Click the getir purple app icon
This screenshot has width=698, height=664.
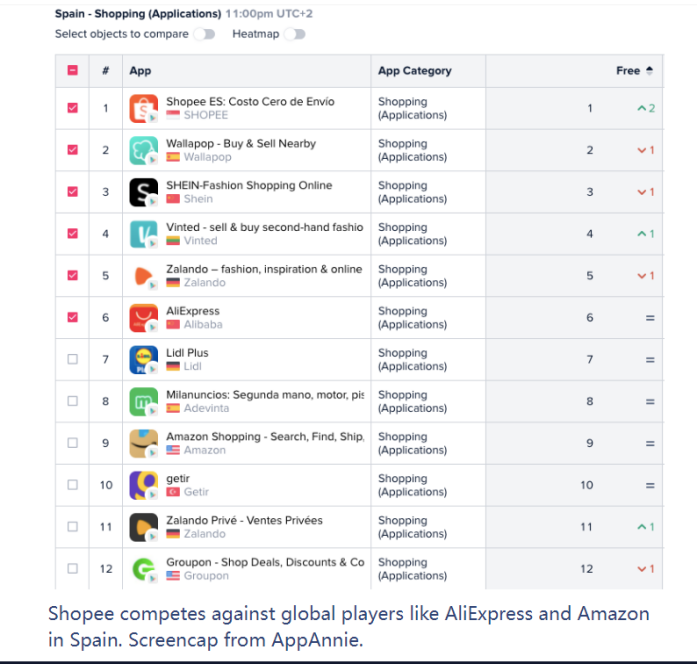coord(143,485)
